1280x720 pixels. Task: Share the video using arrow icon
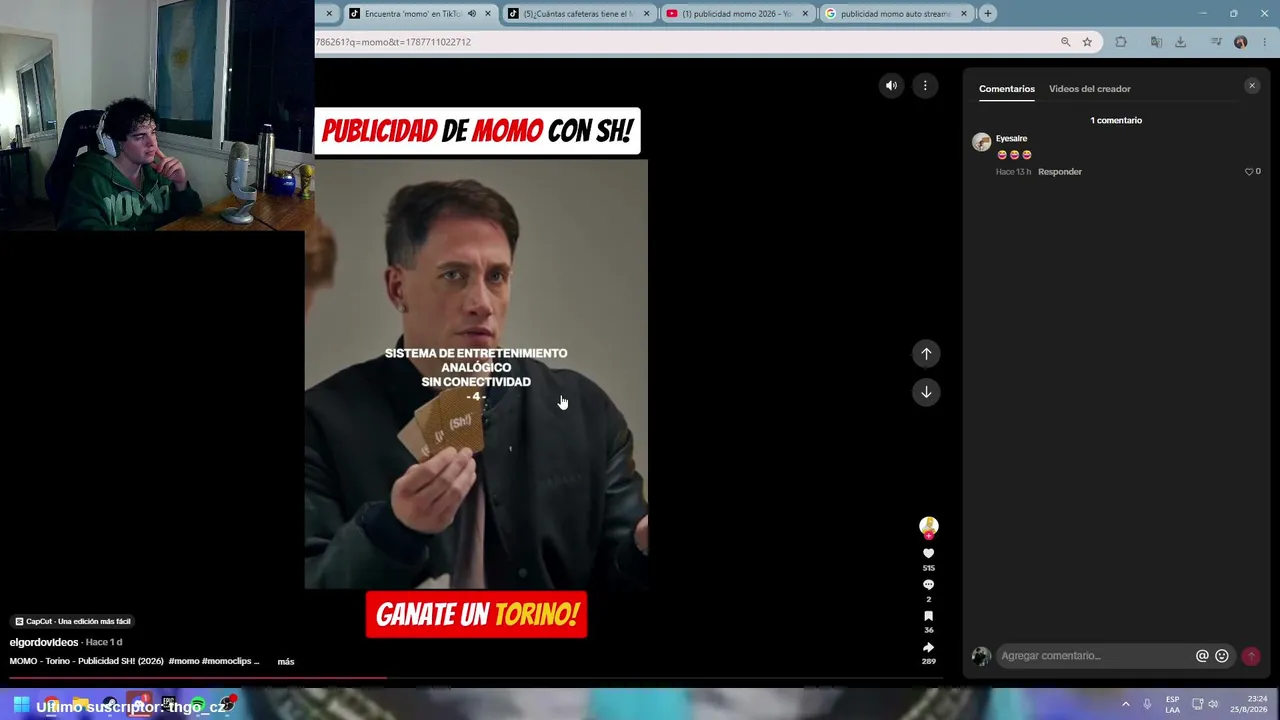pyautogui.click(x=928, y=647)
